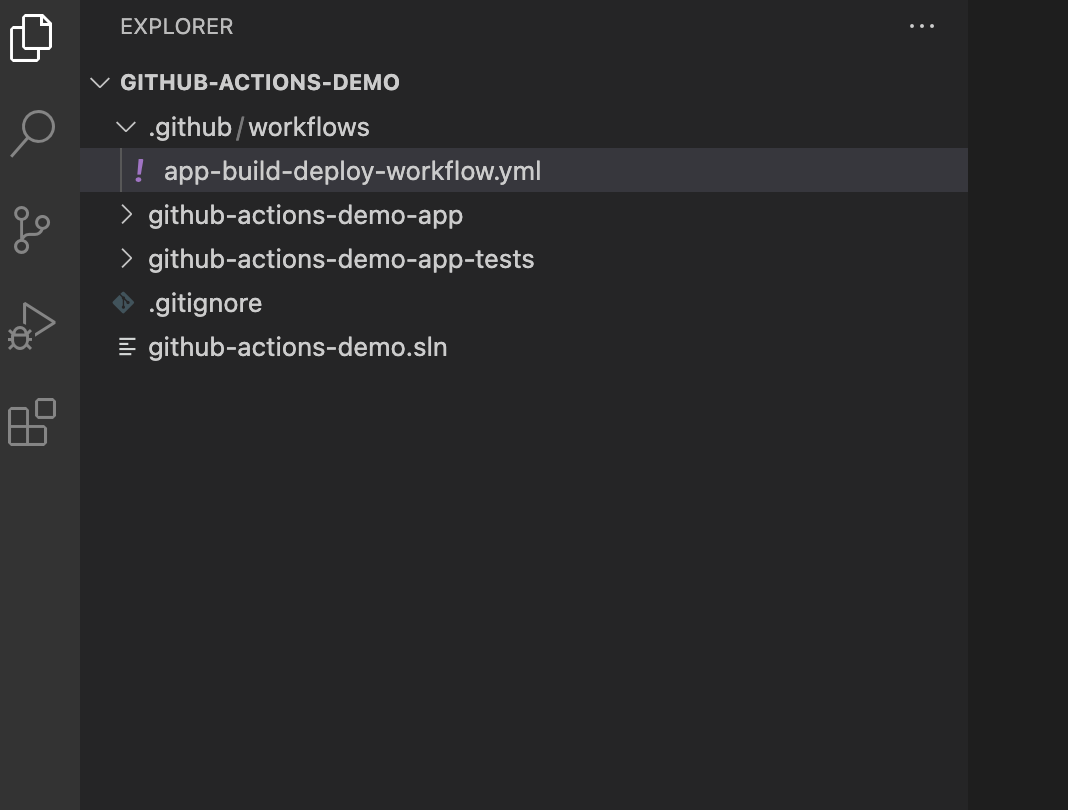Viewport: 1068px width, 810px height.
Task: Open the Source Control view icon
Action: click(x=32, y=229)
